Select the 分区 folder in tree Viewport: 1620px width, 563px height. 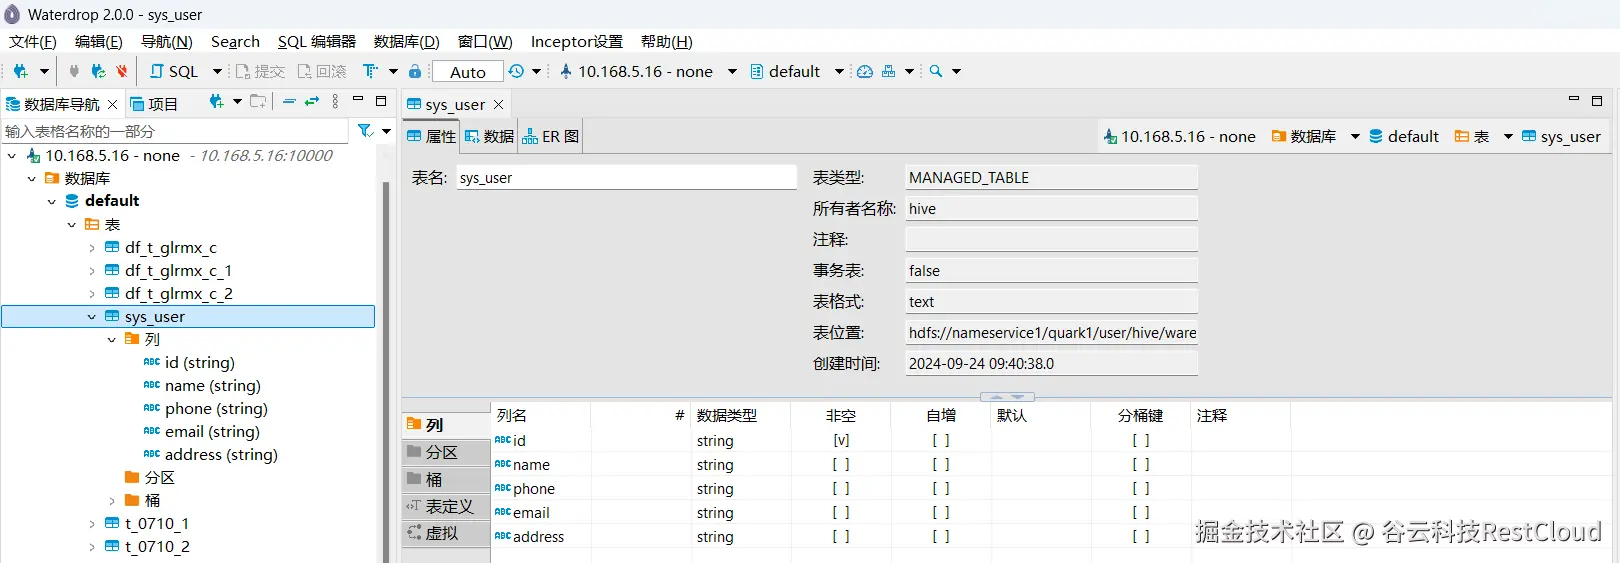[159, 477]
